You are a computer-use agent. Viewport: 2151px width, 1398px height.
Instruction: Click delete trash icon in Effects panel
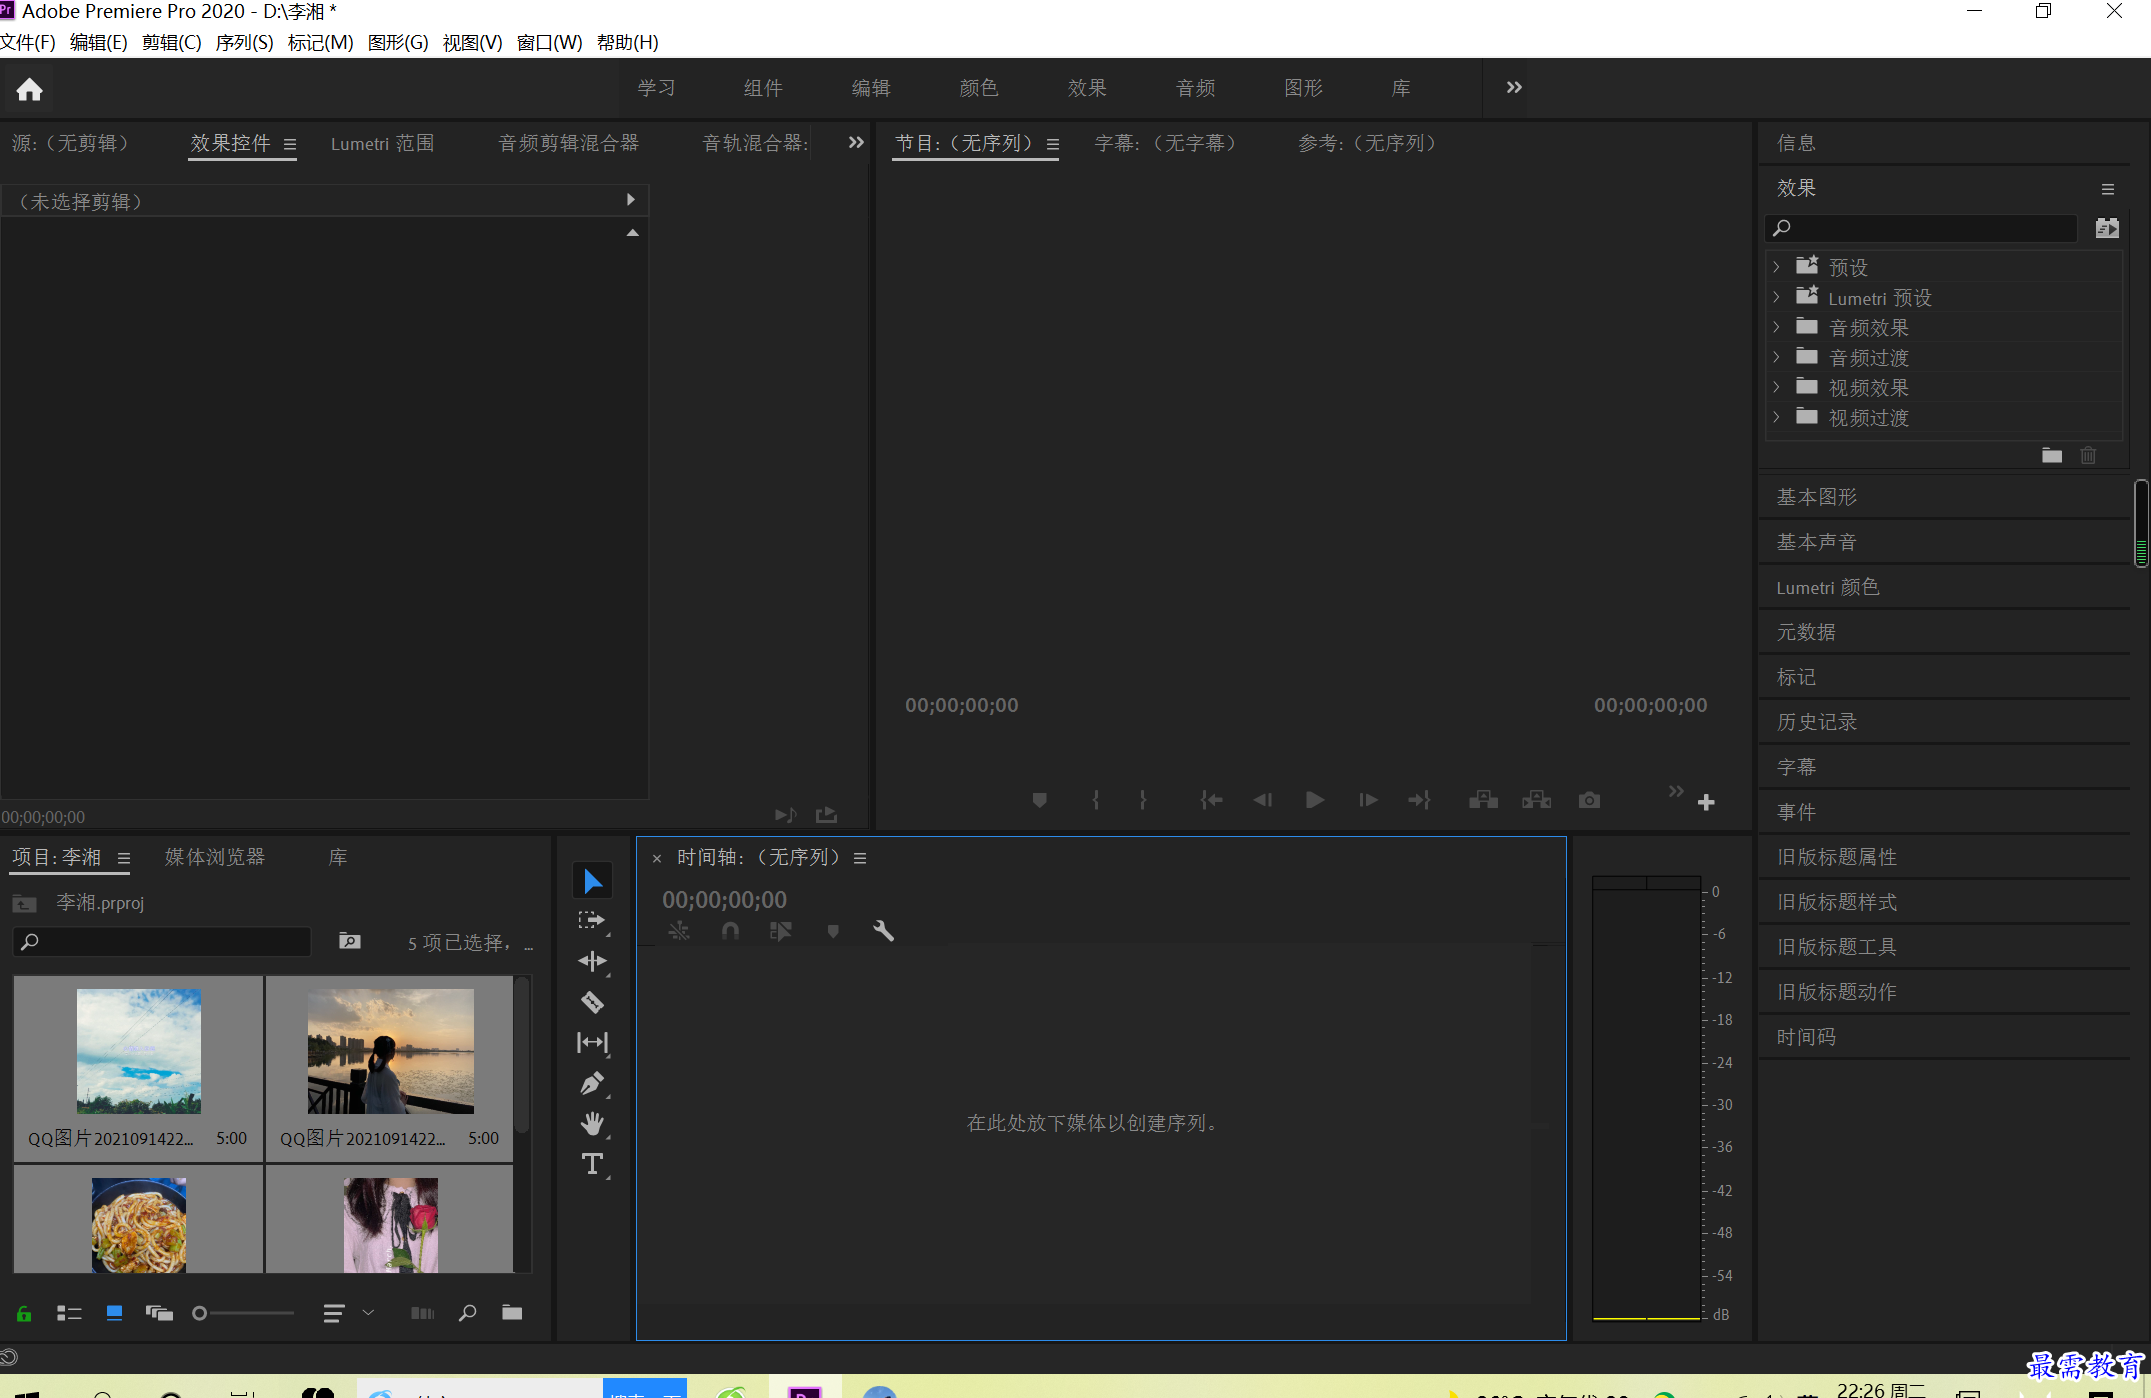tap(2088, 456)
